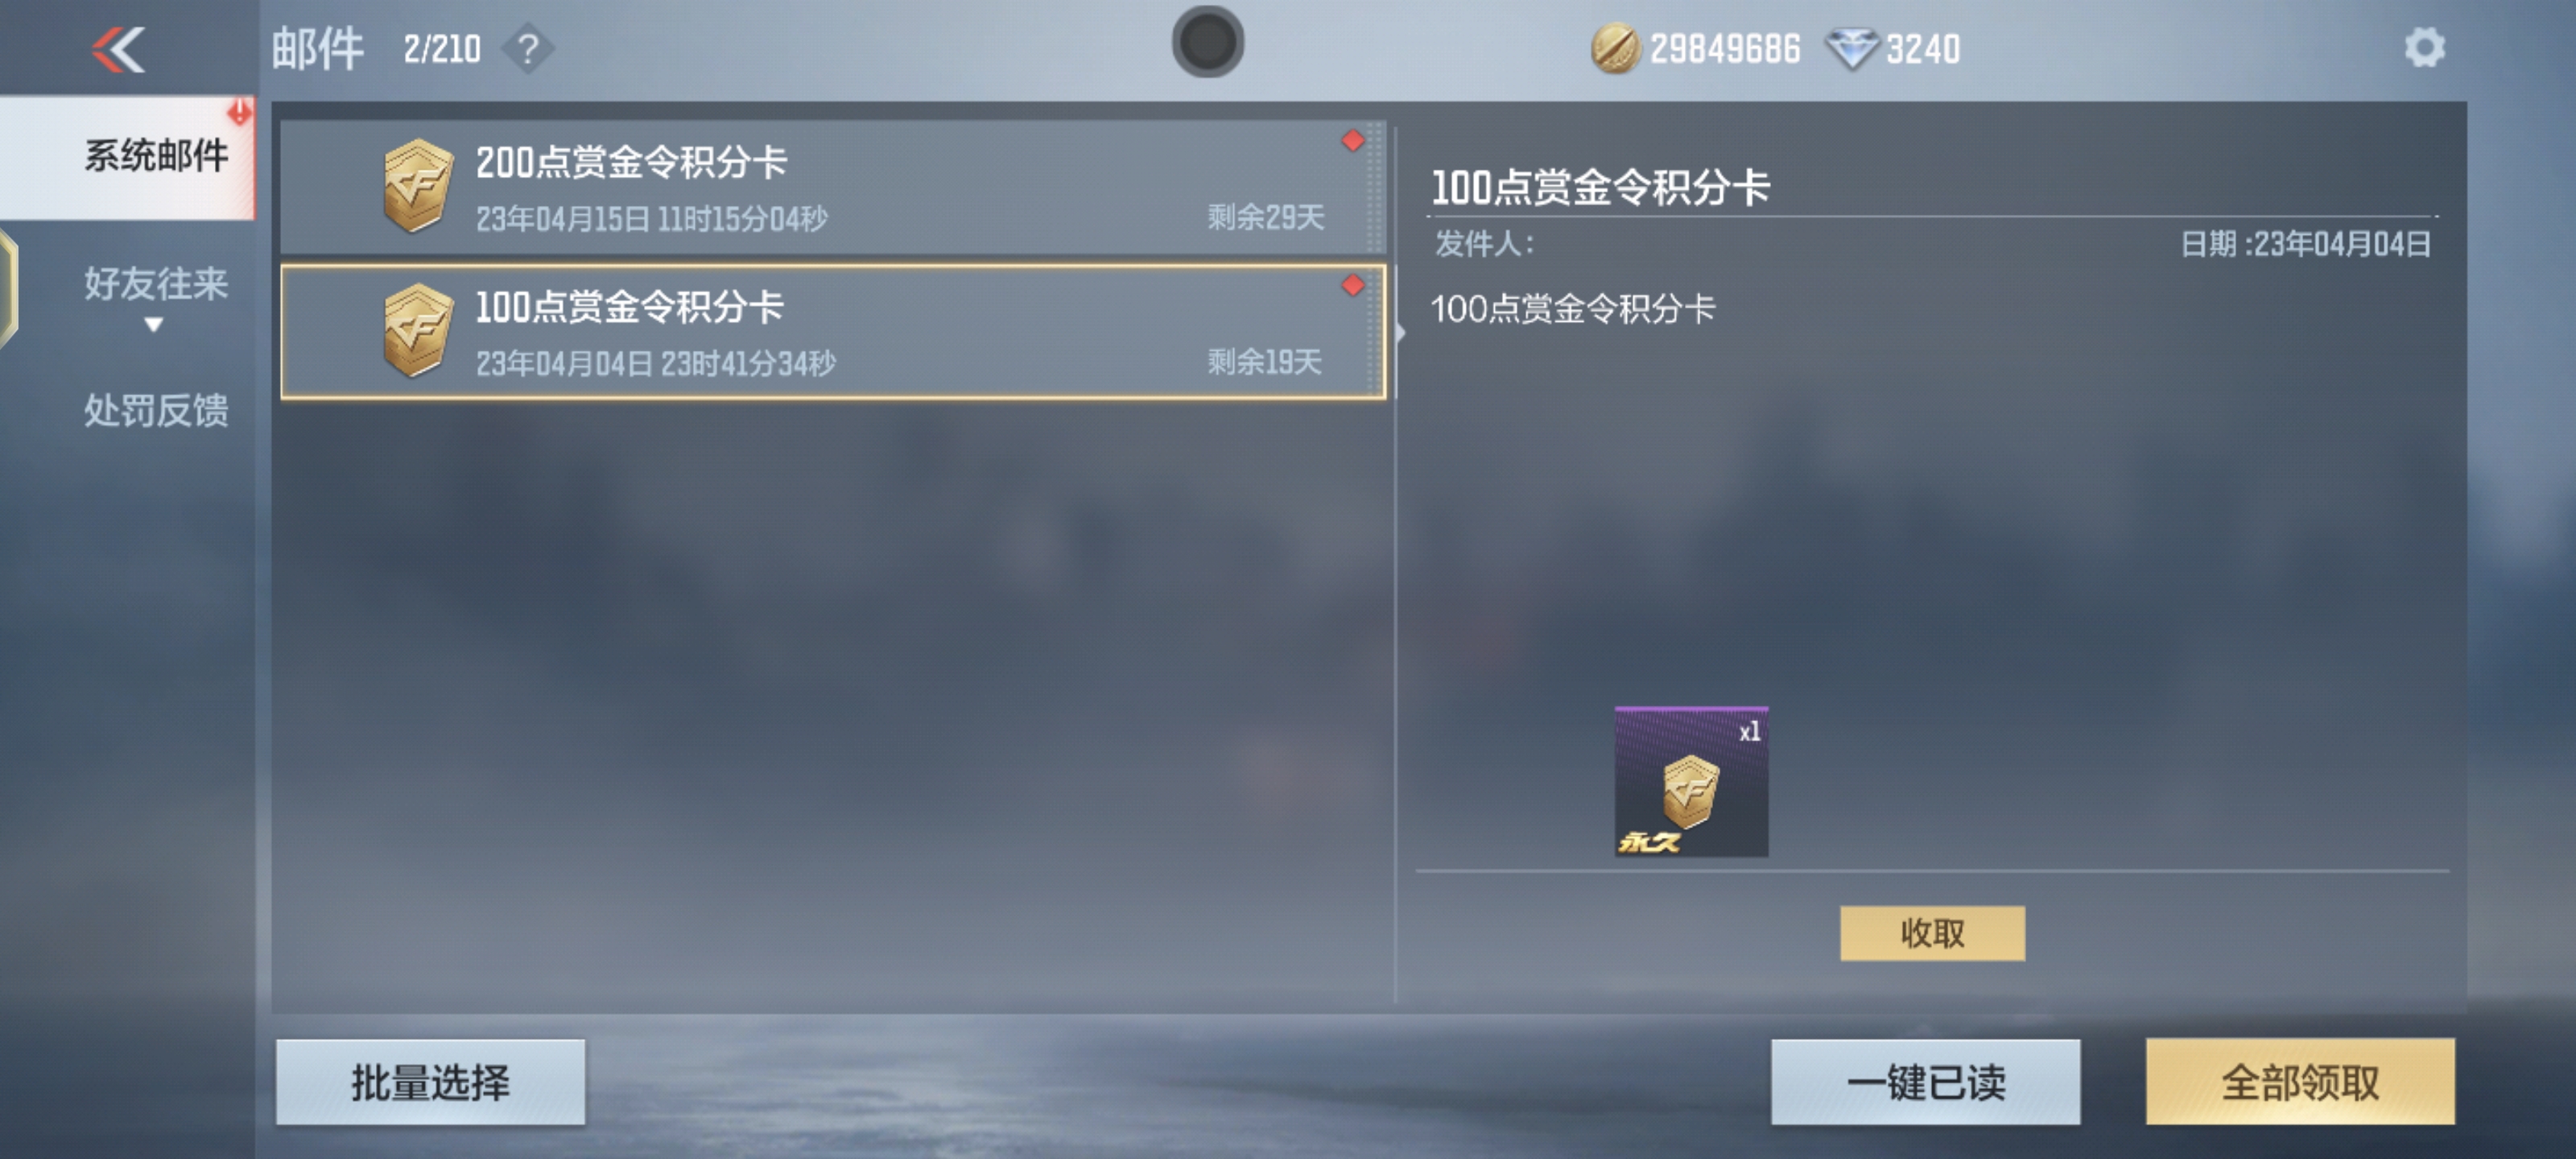Tap the diamond currency icon

point(1852,49)
